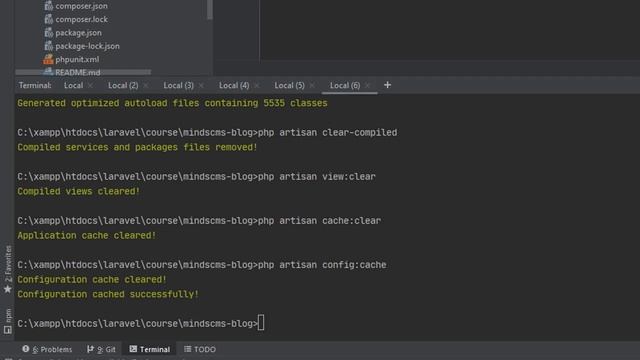
Task: Switch to the Local (5) terminal tab
Action: (289, 85)
